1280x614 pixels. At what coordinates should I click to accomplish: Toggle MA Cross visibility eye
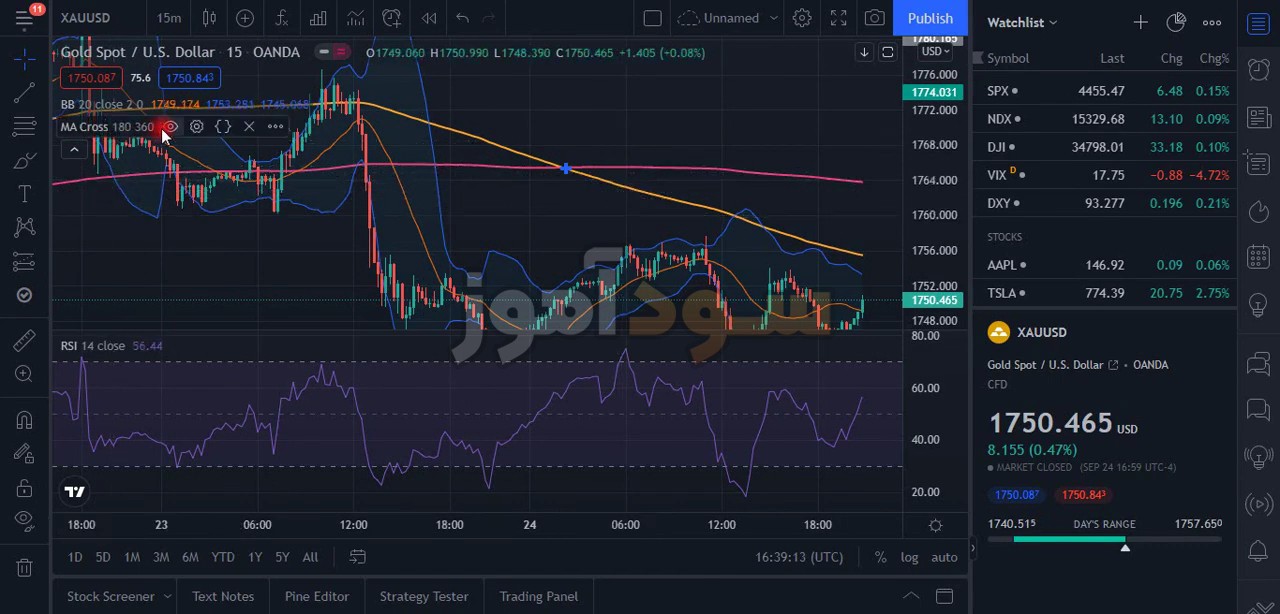coord(171,126)
